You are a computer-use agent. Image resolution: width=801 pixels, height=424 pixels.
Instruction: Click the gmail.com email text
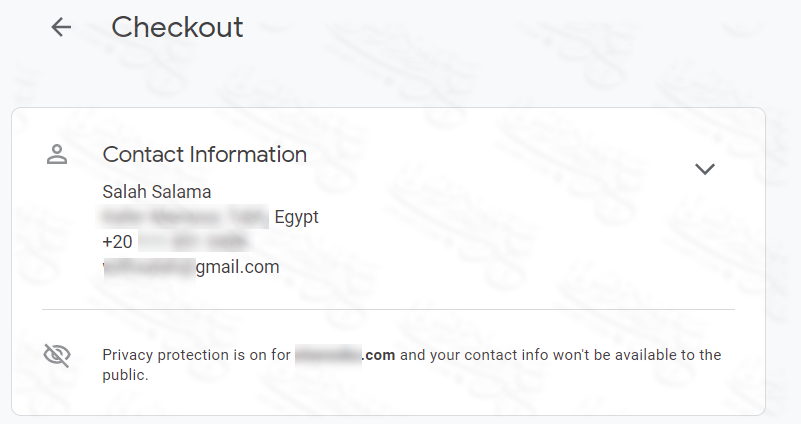(237, 267)
